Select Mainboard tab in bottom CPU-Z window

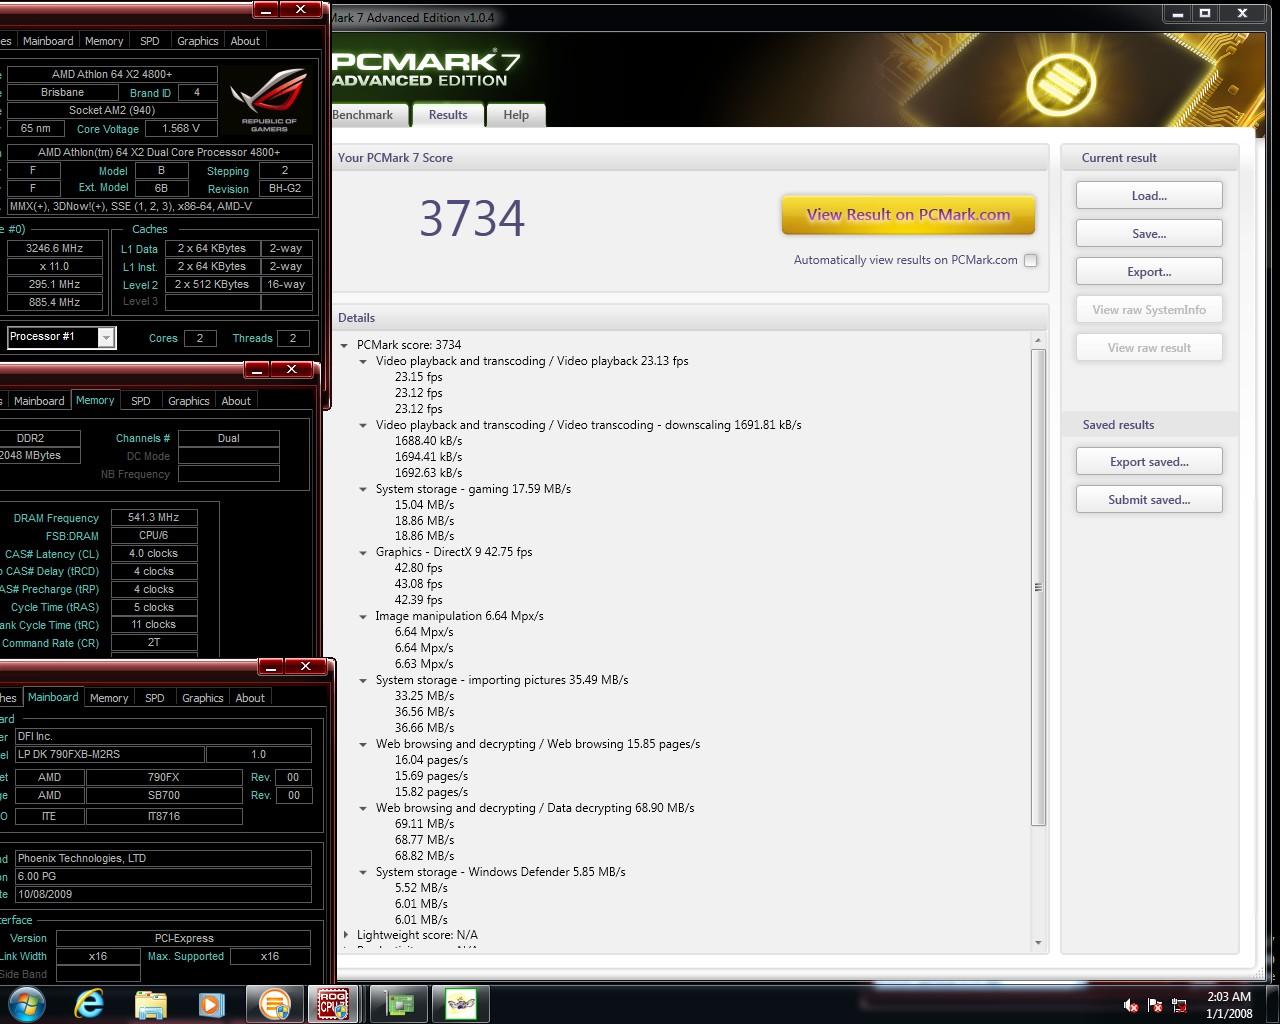click(x=53, y=697)
